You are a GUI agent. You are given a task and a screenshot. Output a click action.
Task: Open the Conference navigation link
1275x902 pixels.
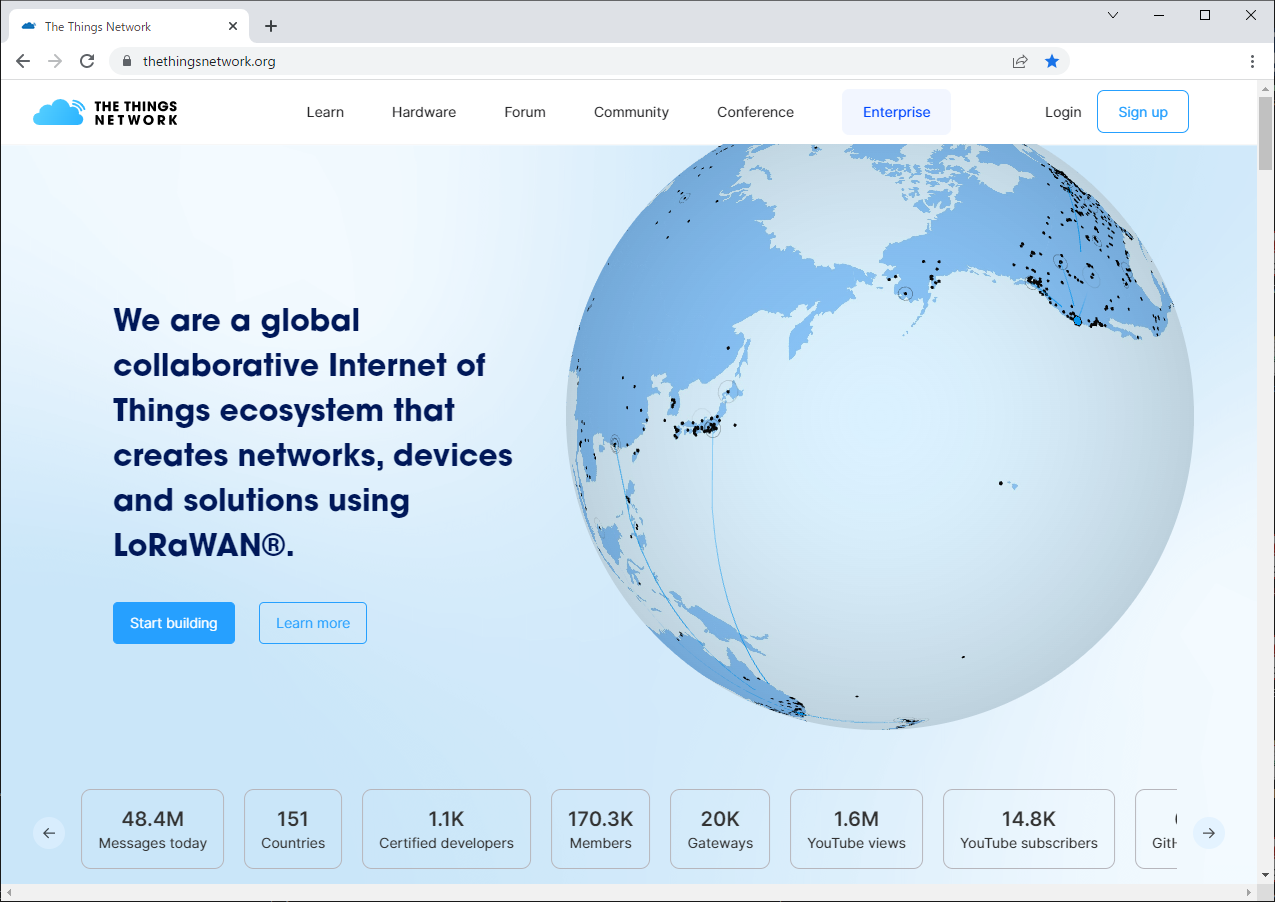[x=755, y=112]
